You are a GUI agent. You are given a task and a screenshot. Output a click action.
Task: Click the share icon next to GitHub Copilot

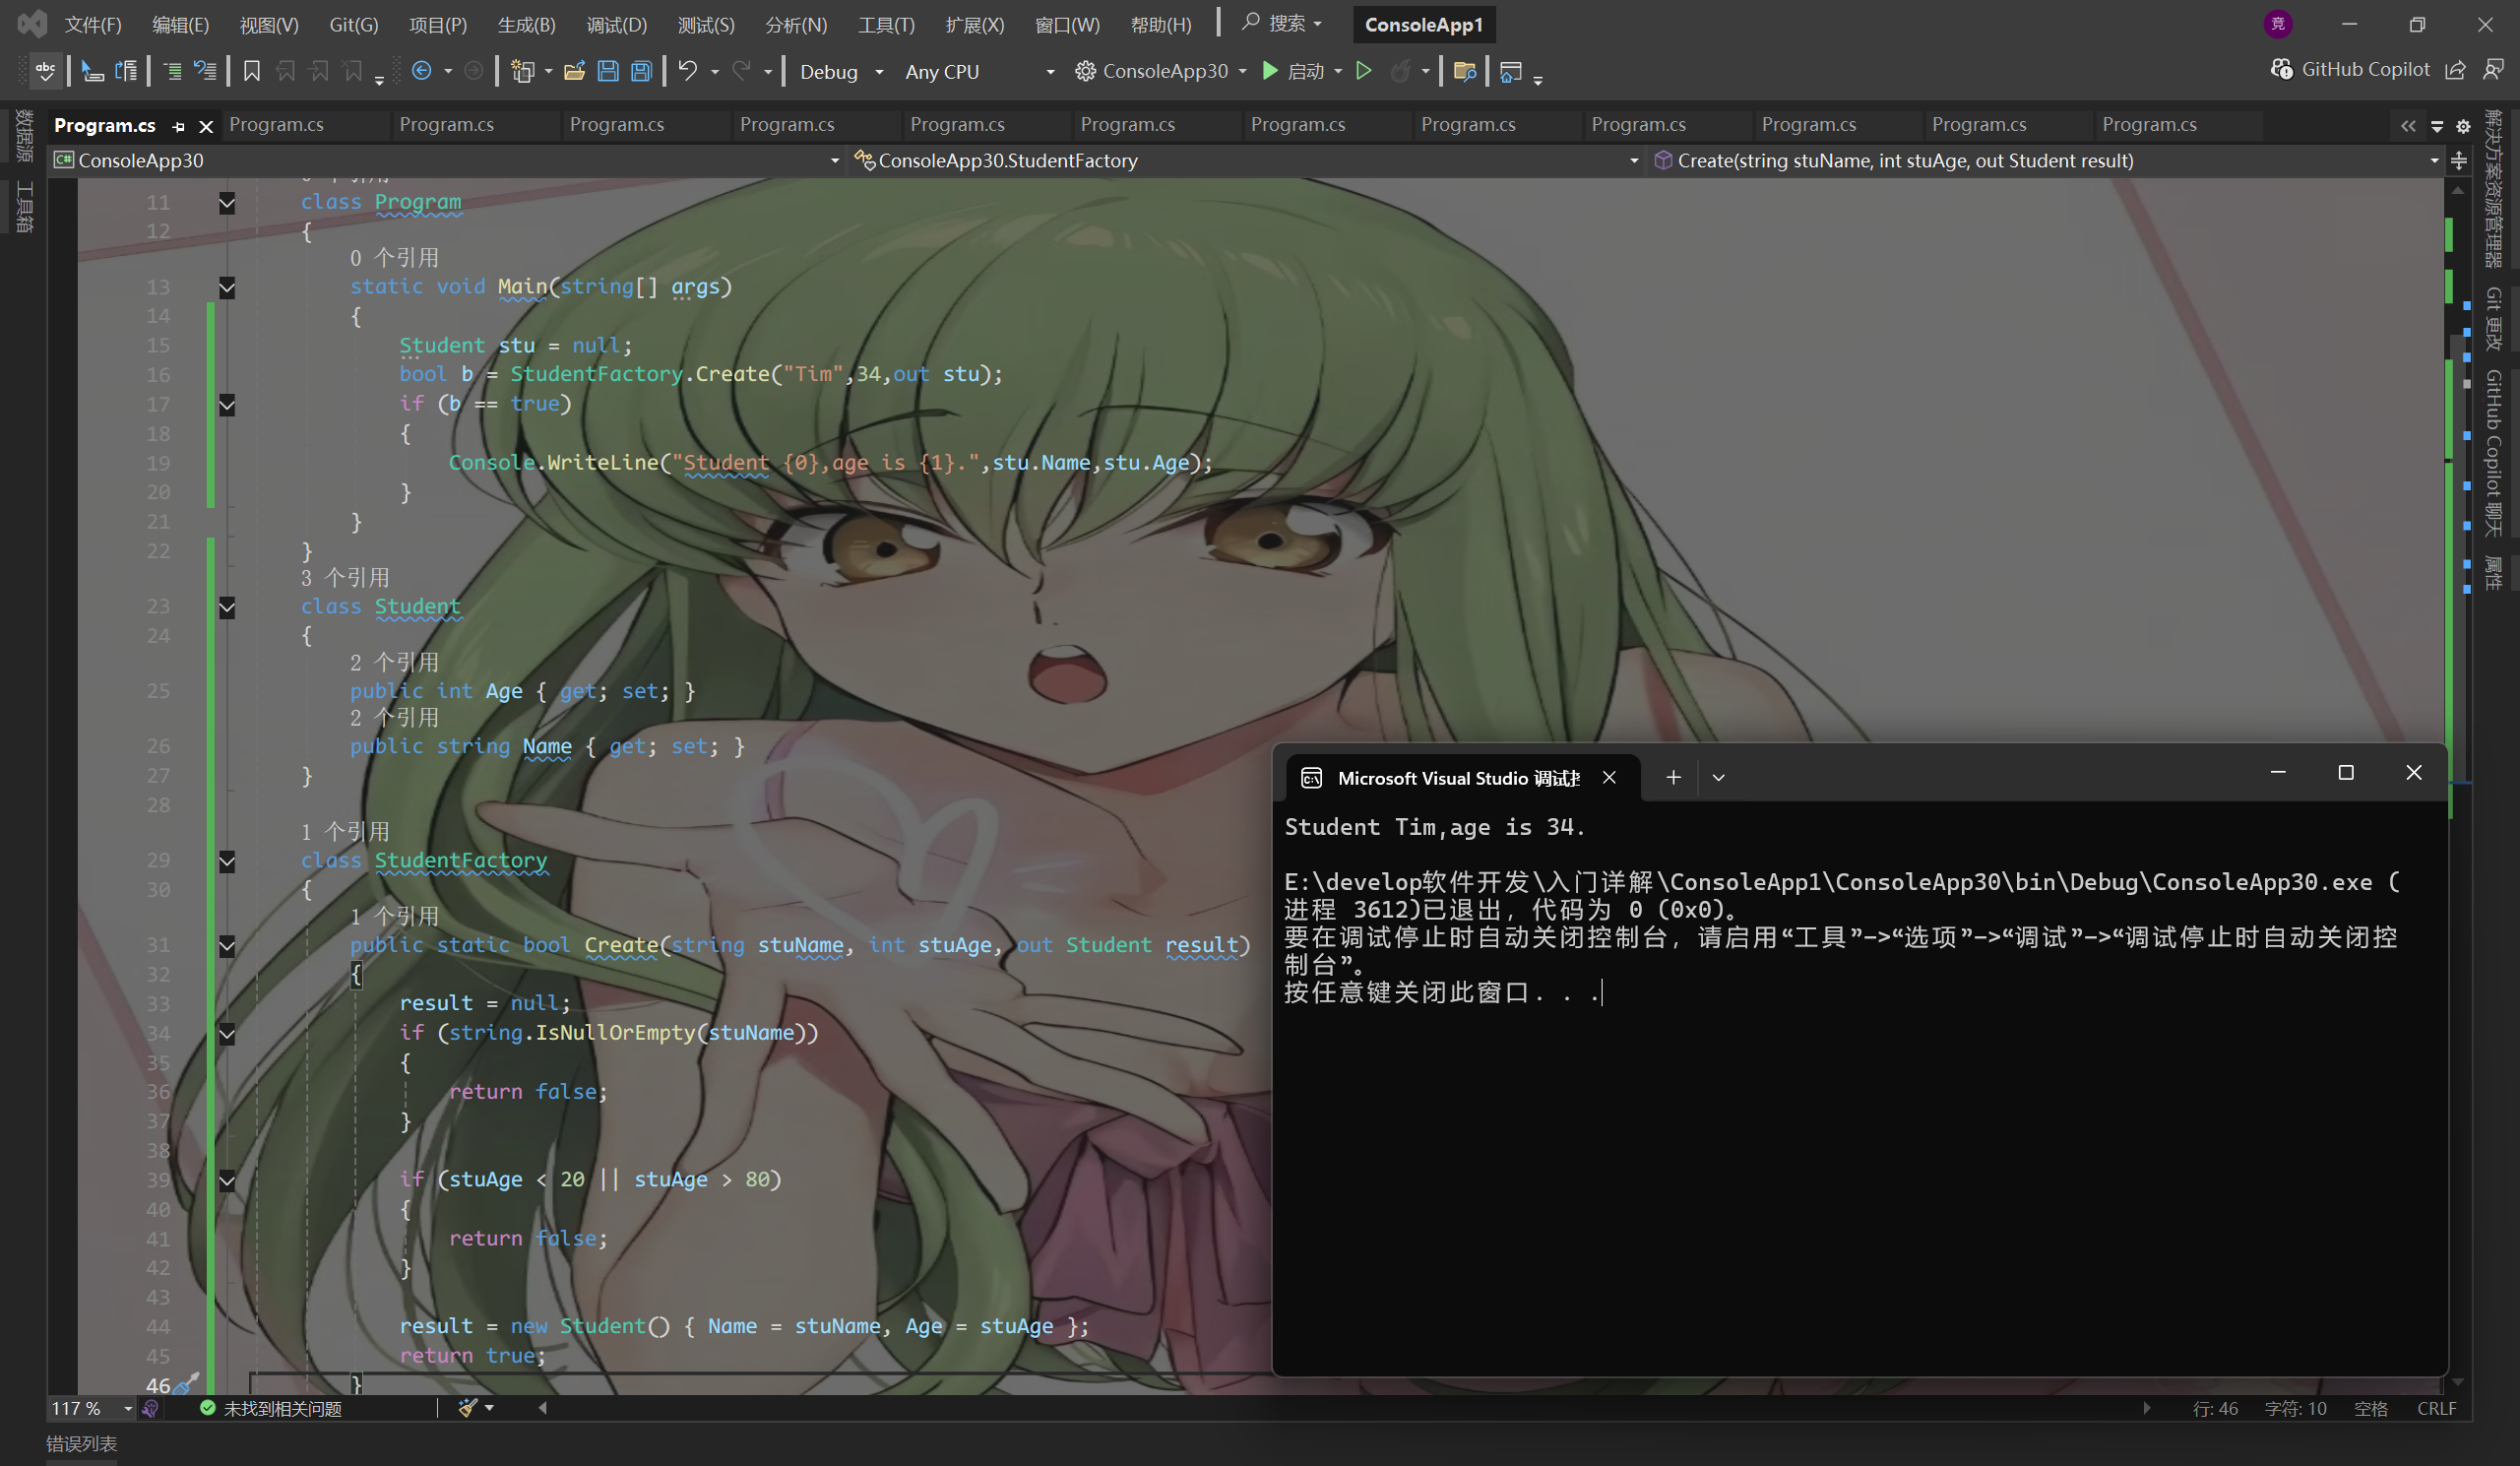[x=2455, y=70]
